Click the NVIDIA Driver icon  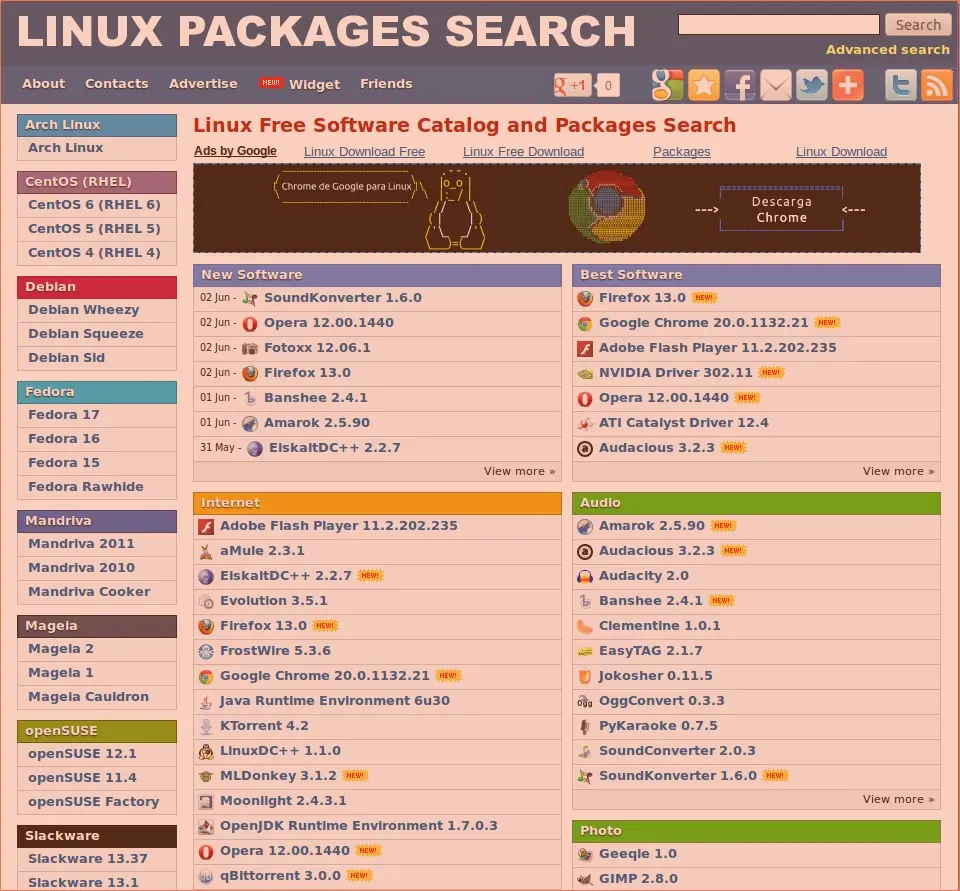pyautogui.click(x=585, y=374)
